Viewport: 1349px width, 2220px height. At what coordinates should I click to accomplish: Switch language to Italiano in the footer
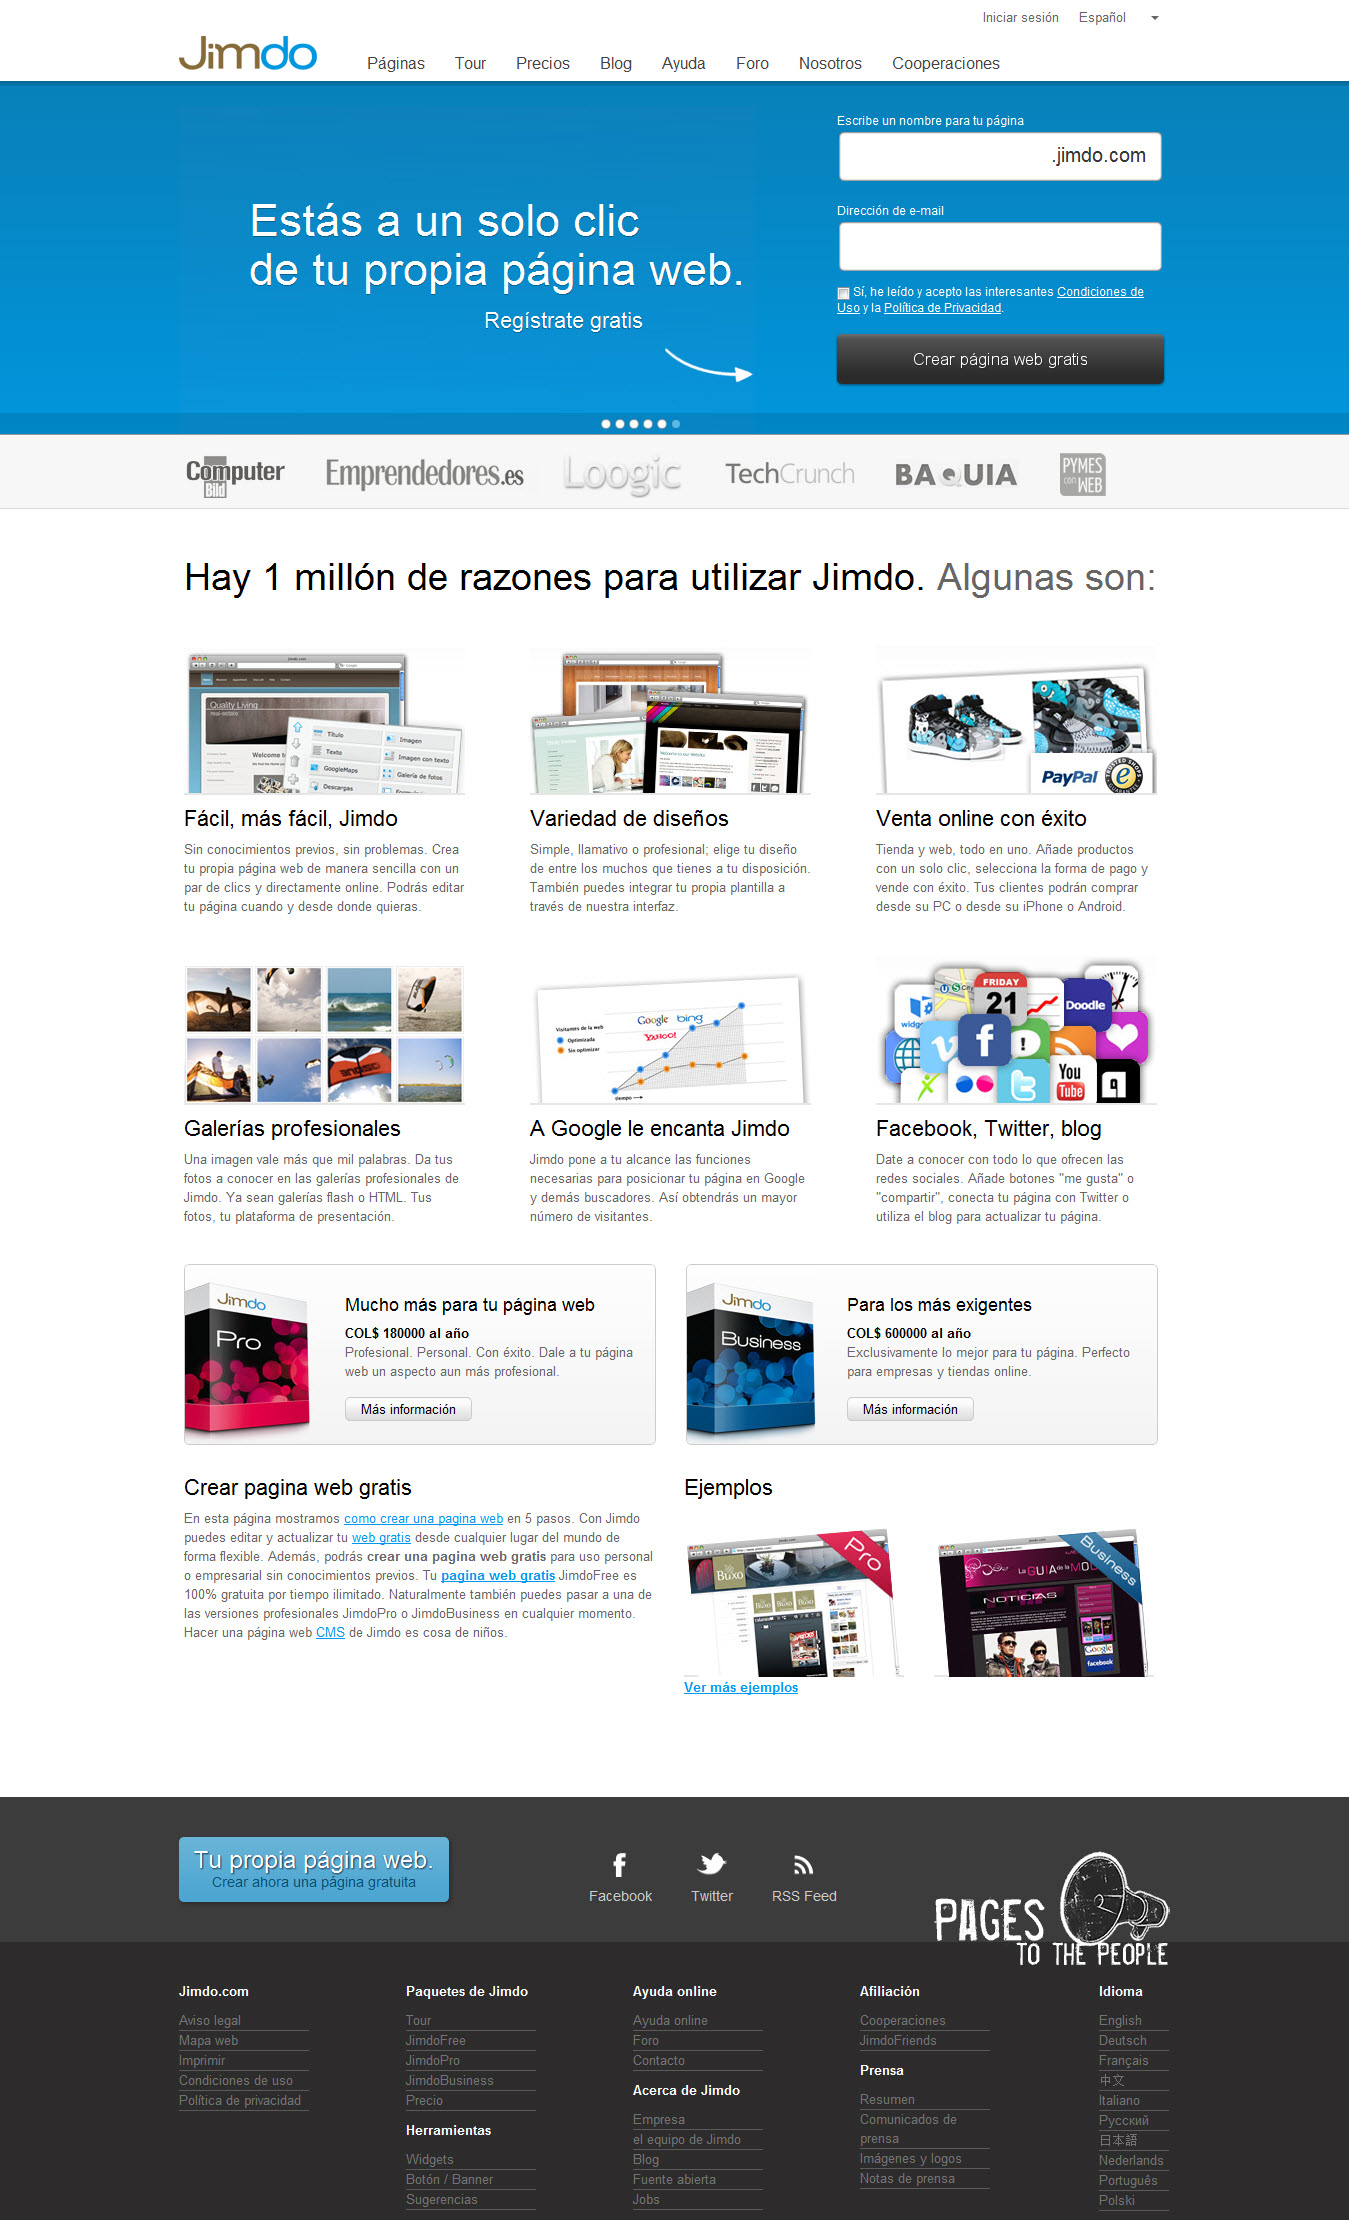click(x=1119, y=2100)
